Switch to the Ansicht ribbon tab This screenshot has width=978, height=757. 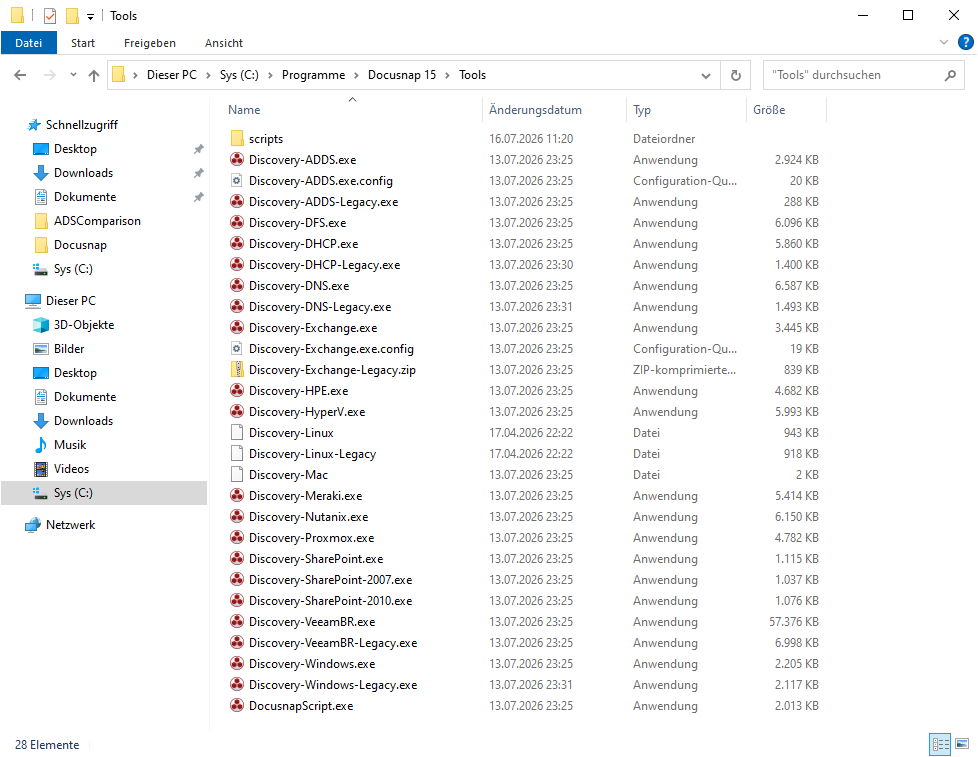pyautogui.click(x=223, y=43)
